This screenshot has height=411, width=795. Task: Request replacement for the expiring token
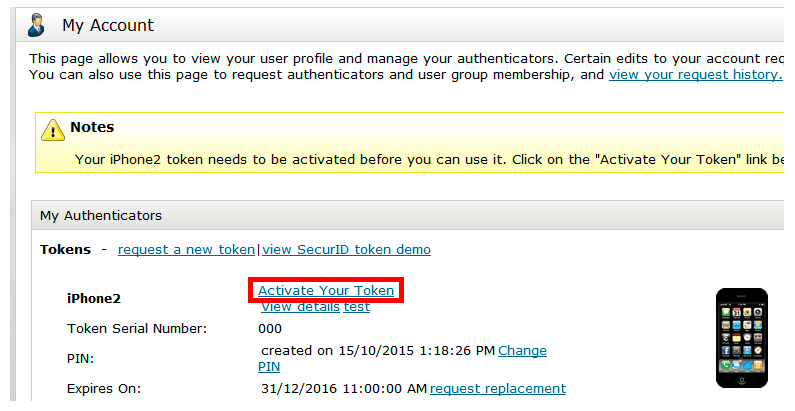click(x=498, y=388)
